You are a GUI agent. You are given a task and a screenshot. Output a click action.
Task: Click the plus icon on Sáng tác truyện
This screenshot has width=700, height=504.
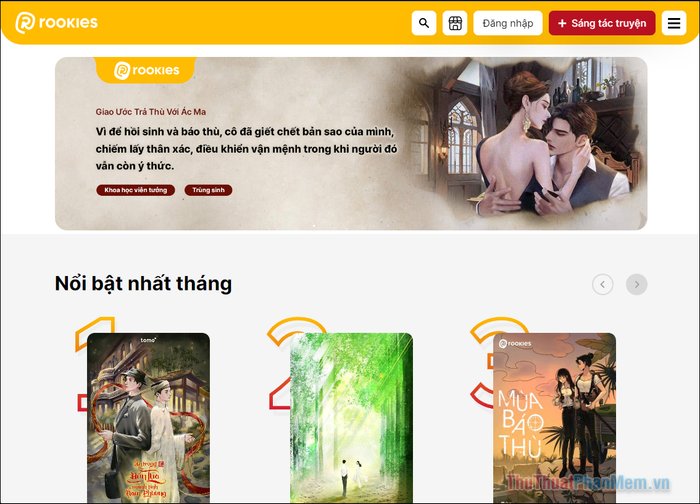562,23
